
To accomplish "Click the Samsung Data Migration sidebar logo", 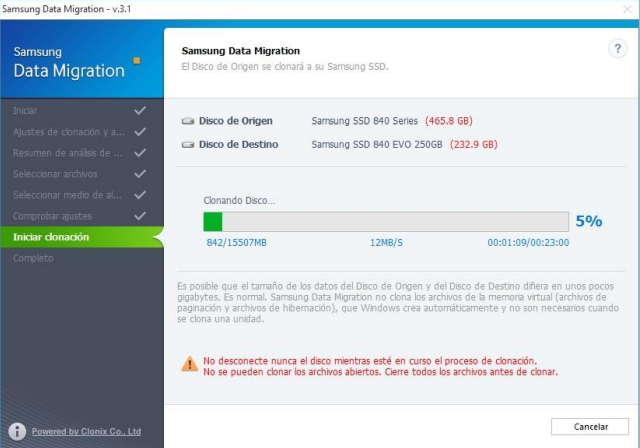I will tap(69, 62).
